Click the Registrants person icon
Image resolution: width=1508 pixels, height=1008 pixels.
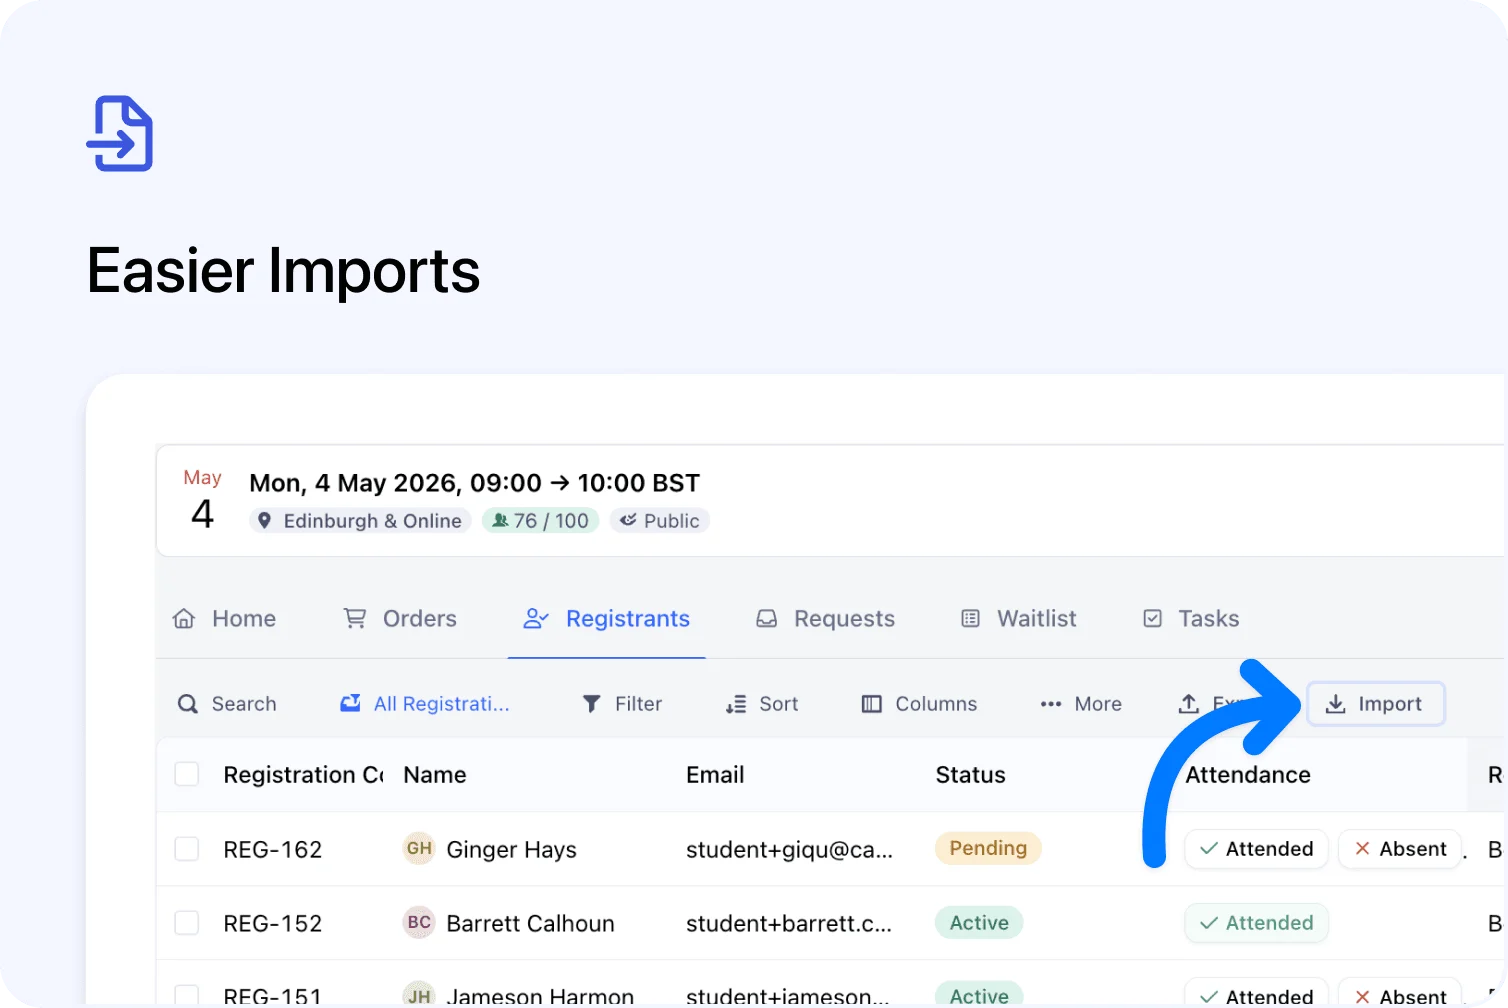coord(536,619)
